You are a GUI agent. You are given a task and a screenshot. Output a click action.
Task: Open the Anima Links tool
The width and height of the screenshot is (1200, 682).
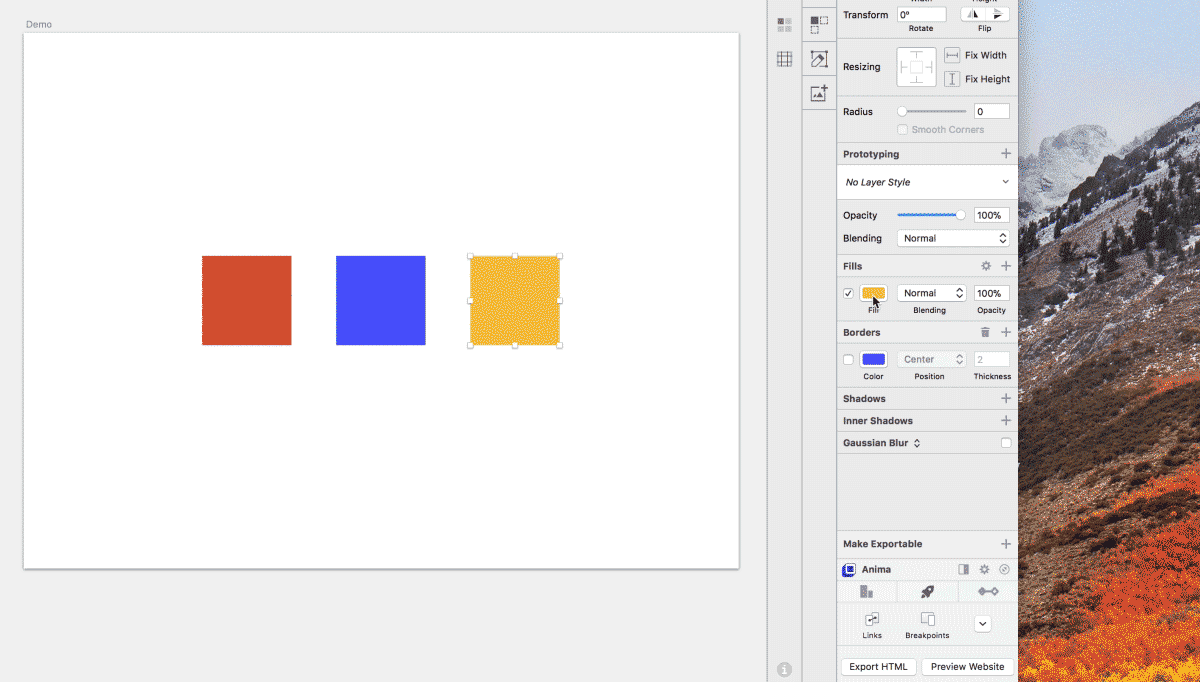(872, 625)
